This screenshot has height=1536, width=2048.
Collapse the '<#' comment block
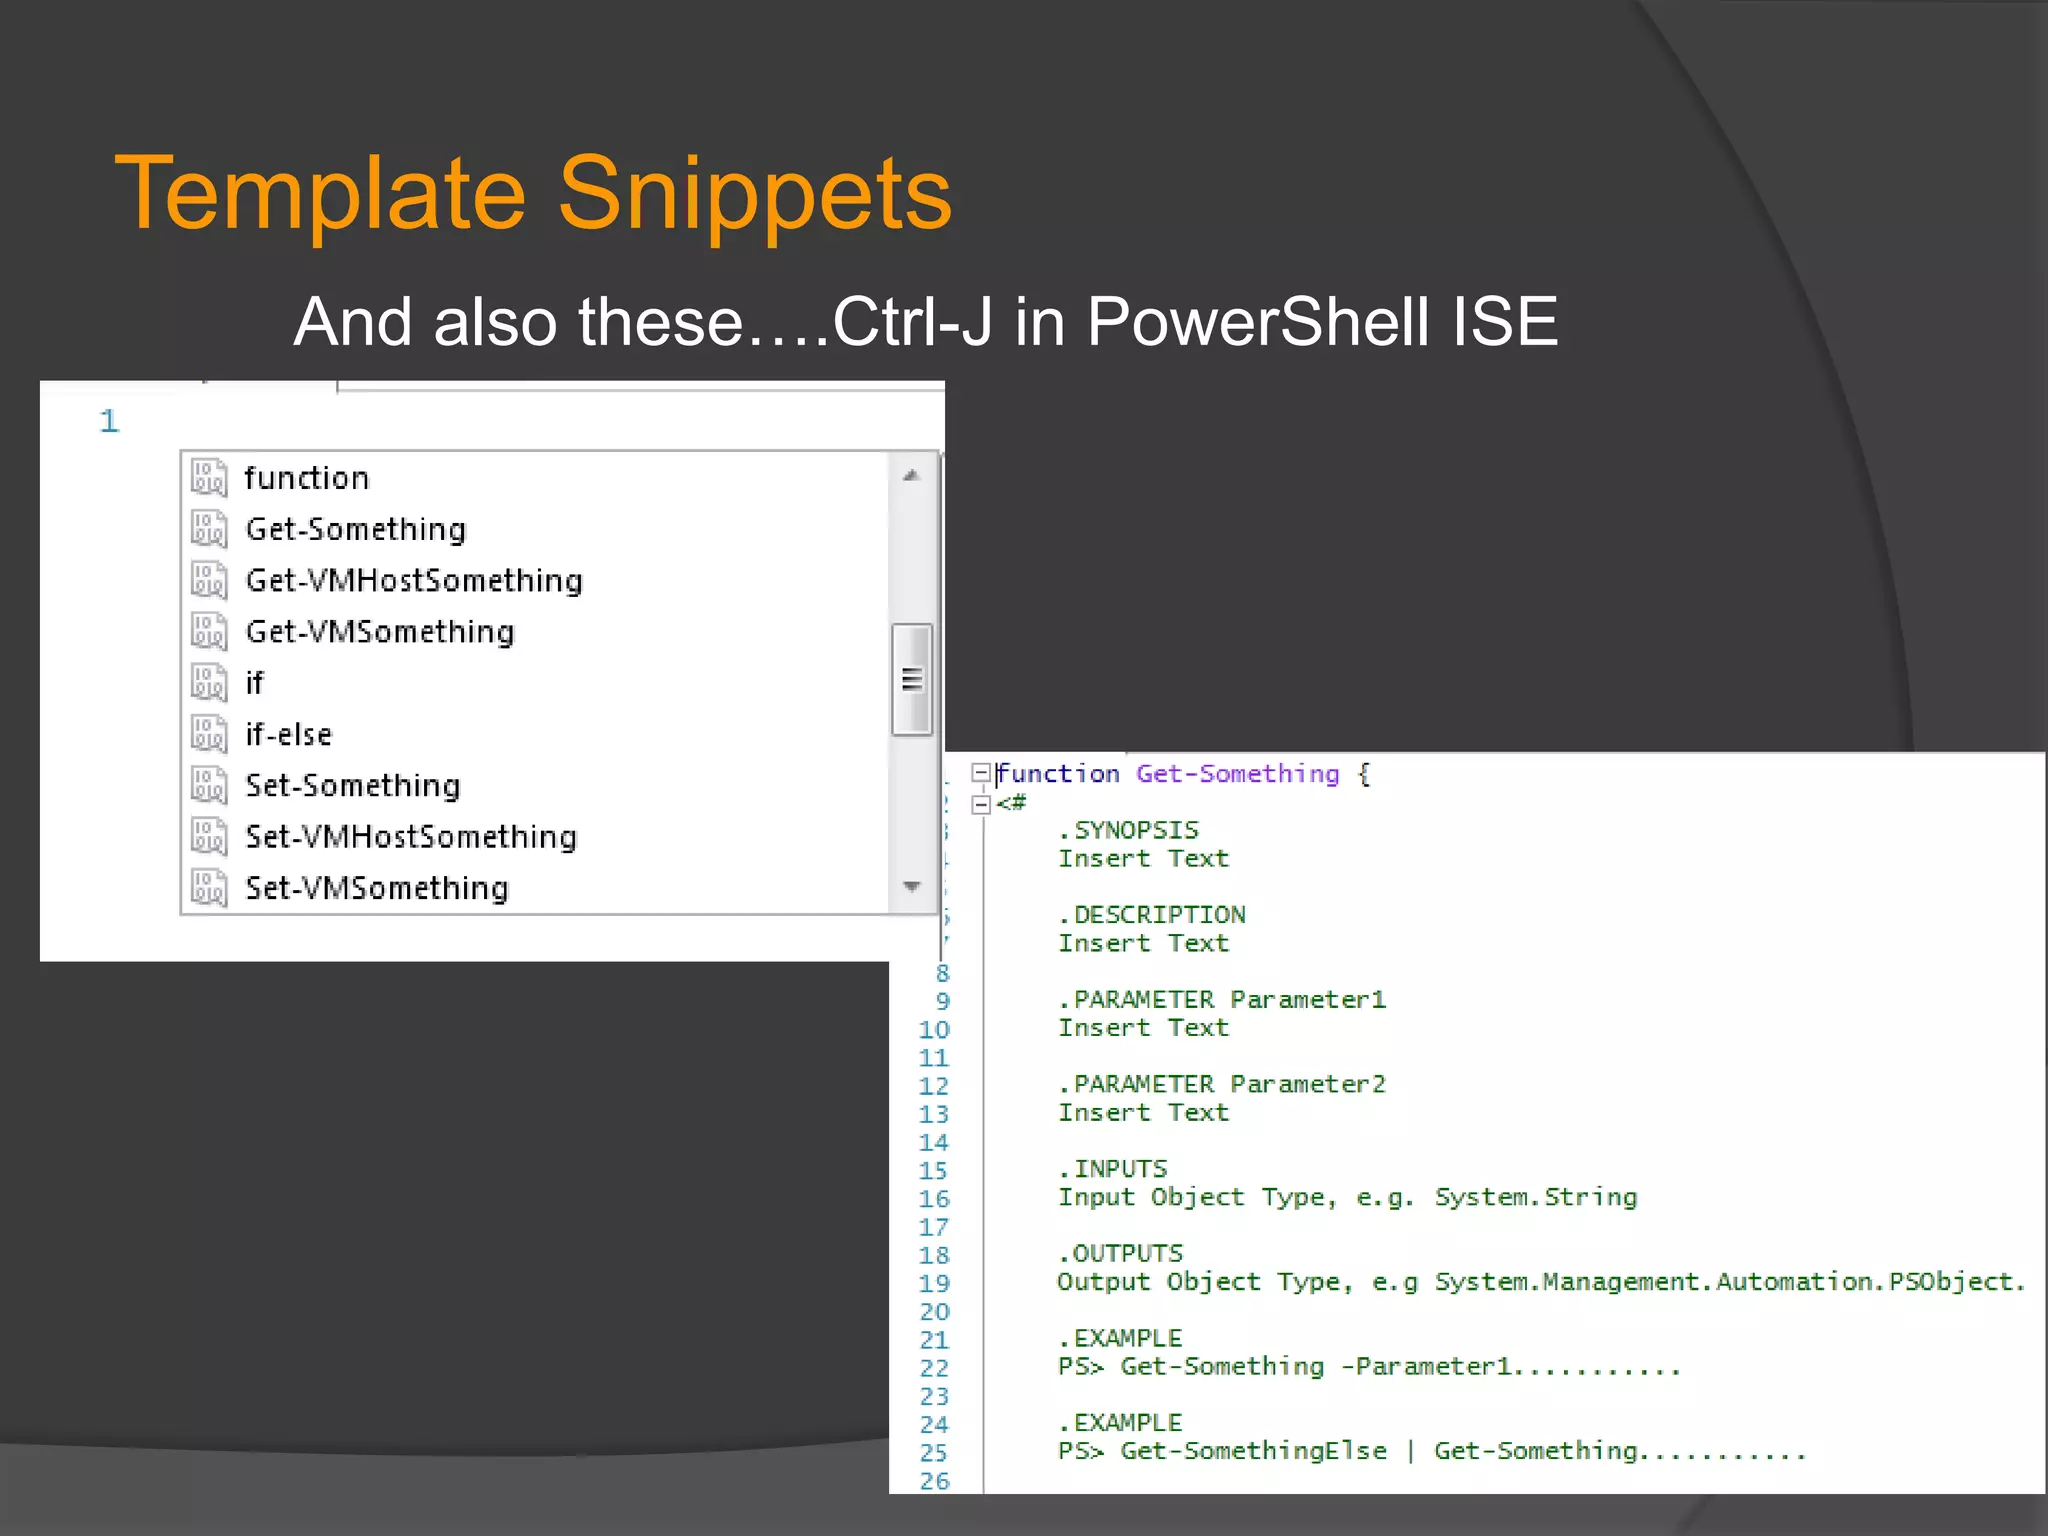[x=981, y=803]
